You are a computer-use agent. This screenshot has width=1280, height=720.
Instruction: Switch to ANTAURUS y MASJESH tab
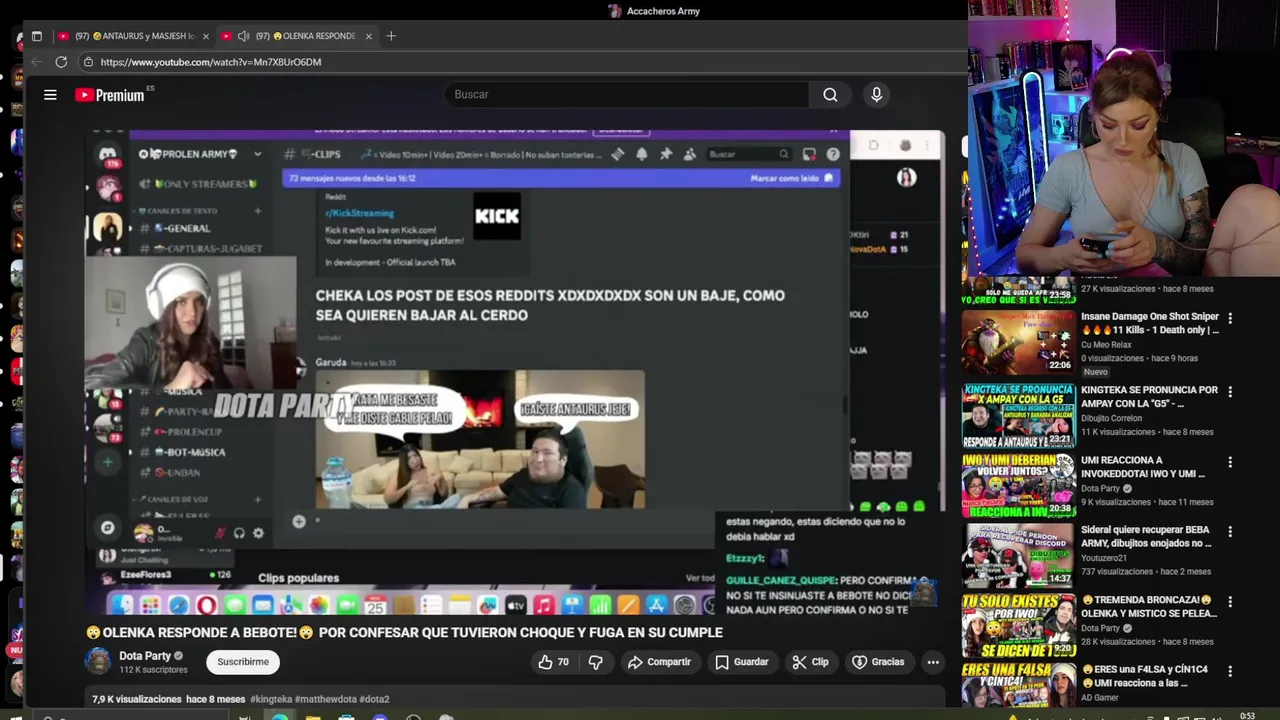(x=135, y=36)
